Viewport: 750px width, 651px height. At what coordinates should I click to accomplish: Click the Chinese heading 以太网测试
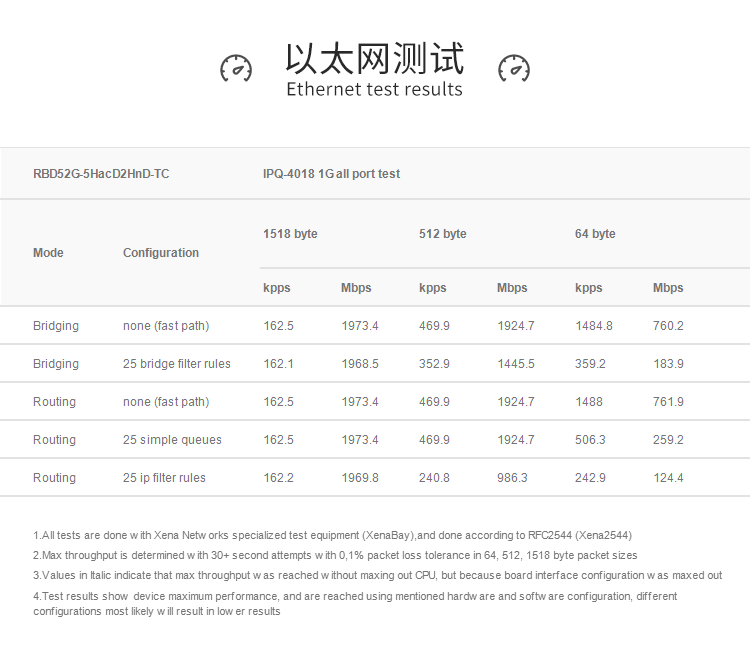(375, 58)
